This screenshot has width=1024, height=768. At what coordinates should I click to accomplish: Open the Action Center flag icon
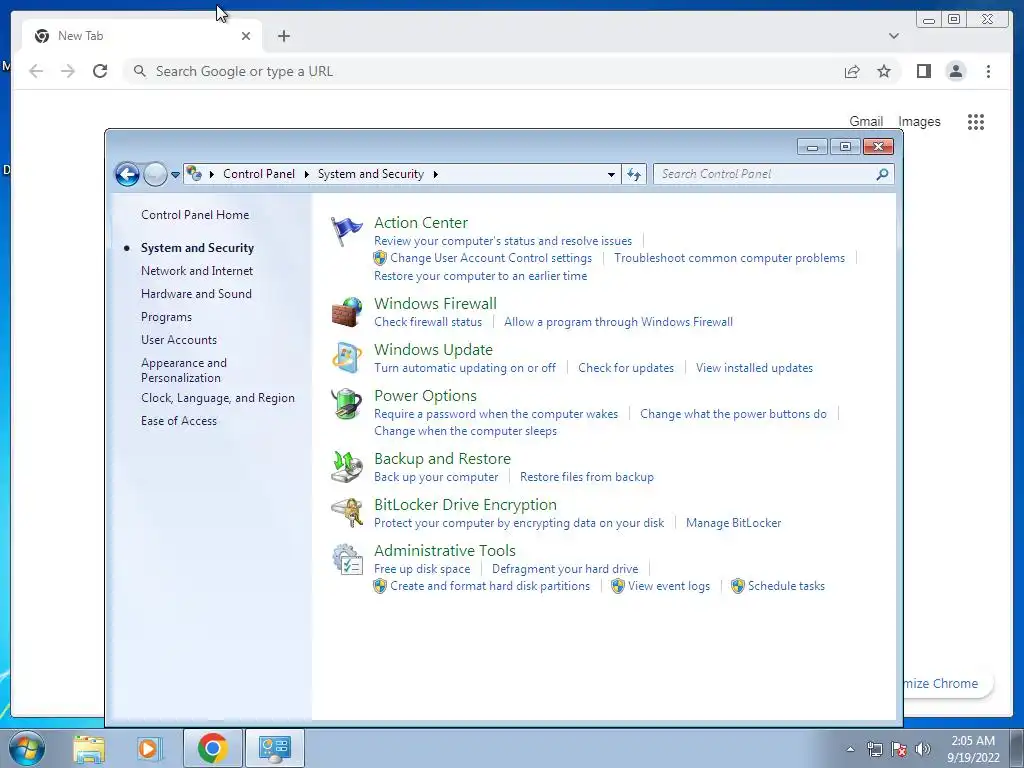(x=347, y=231)
